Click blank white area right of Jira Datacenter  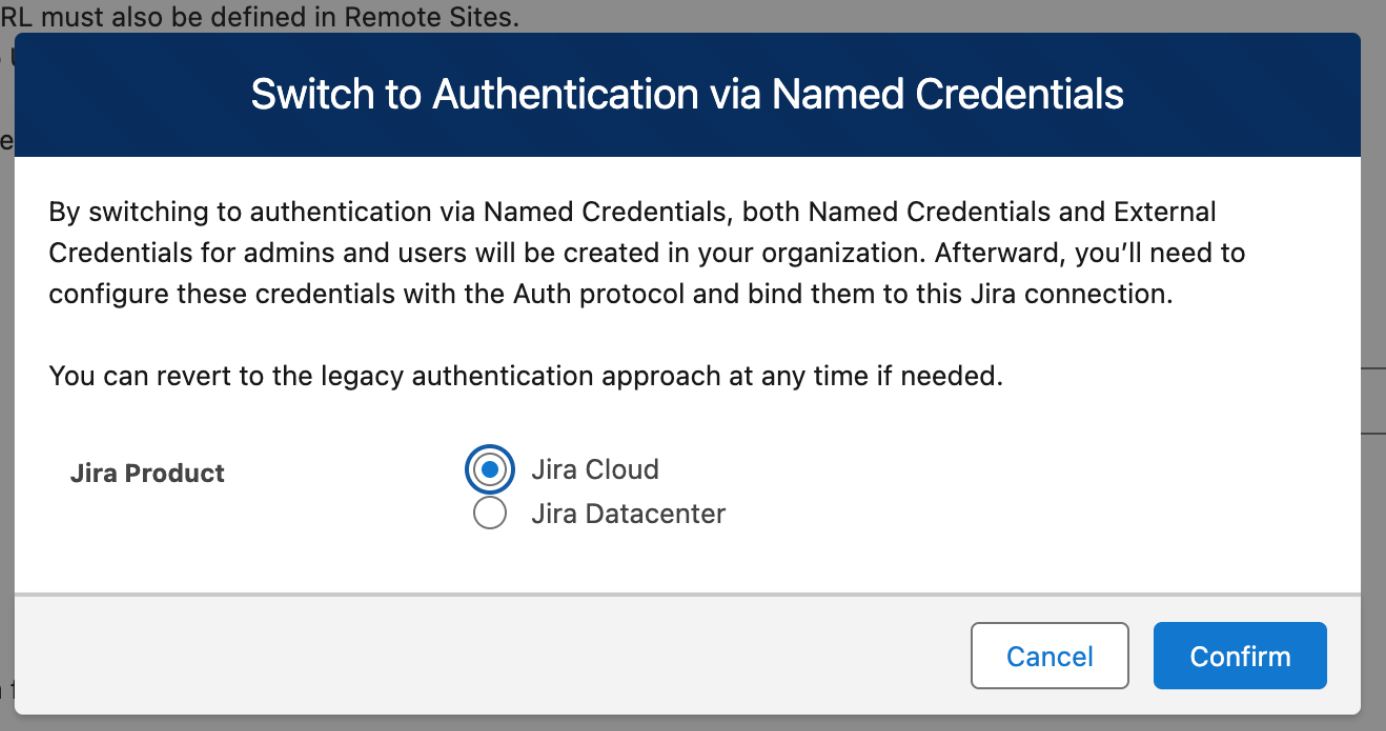click(x=1000, y=514)
